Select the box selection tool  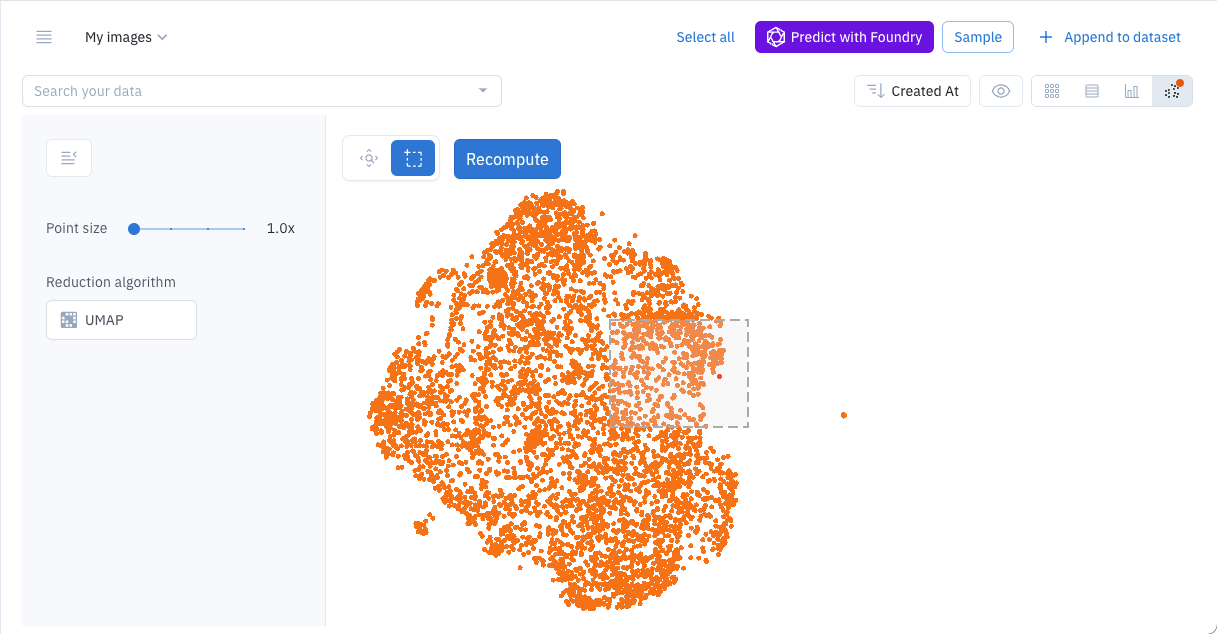coord(413,158)
